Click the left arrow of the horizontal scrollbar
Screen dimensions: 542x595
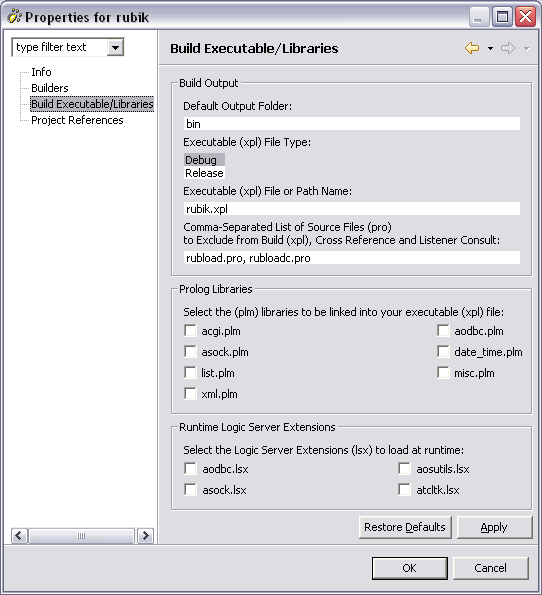[x=19, y=536]
